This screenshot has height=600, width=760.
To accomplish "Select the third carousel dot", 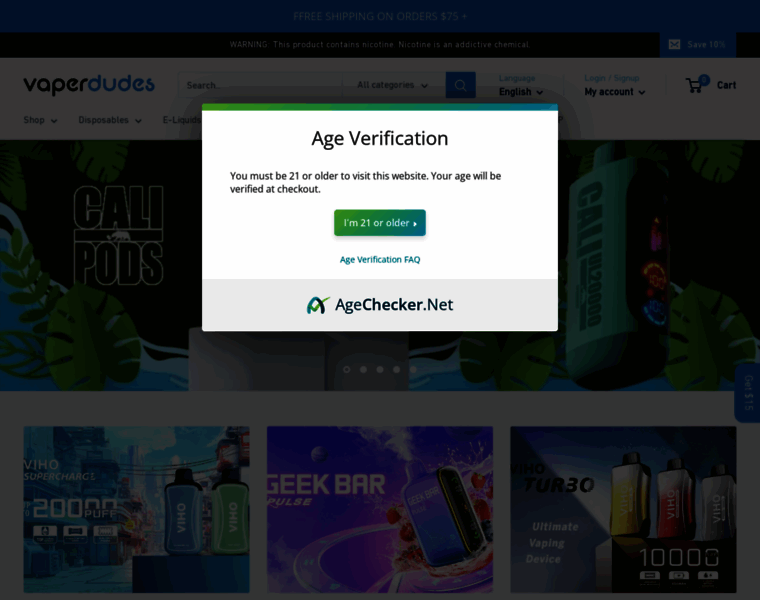I will [380, 369].
